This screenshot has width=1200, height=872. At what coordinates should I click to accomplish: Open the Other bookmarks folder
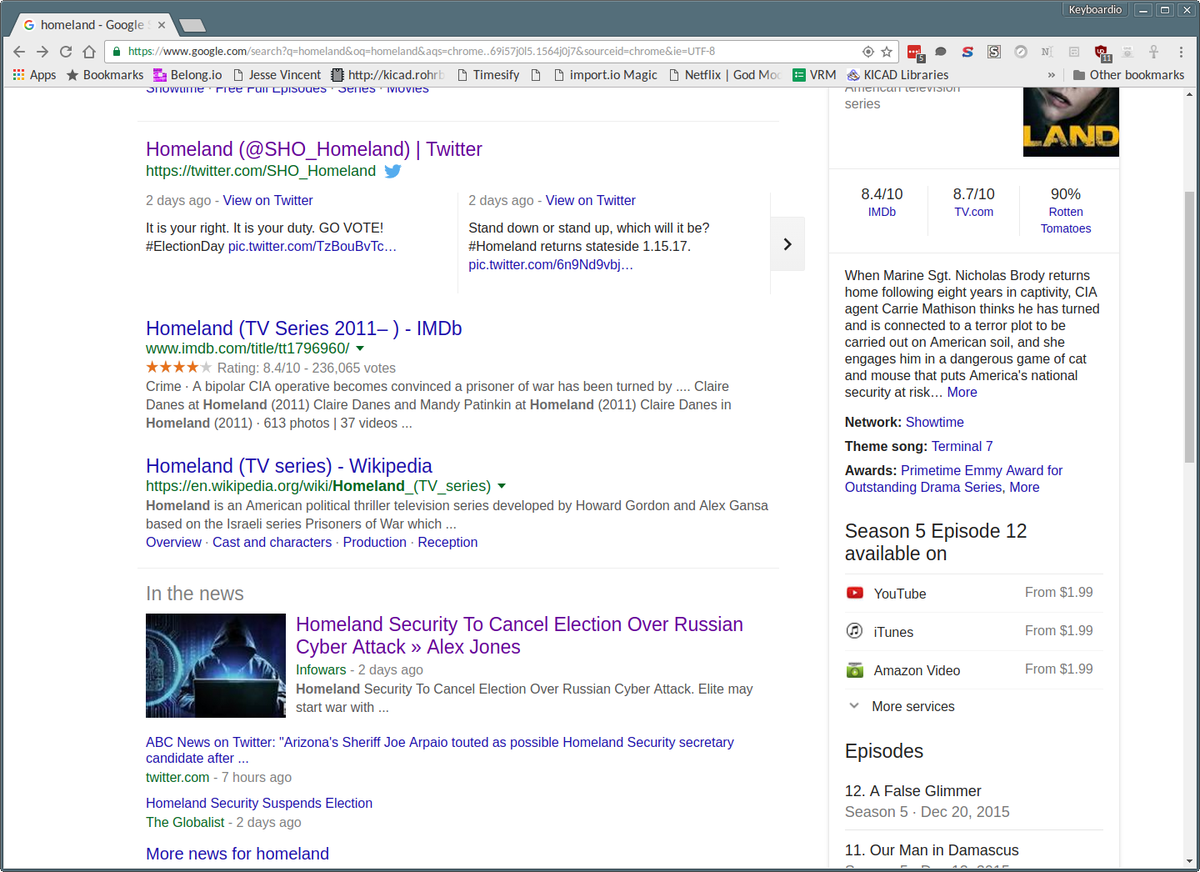point(1128,75)
